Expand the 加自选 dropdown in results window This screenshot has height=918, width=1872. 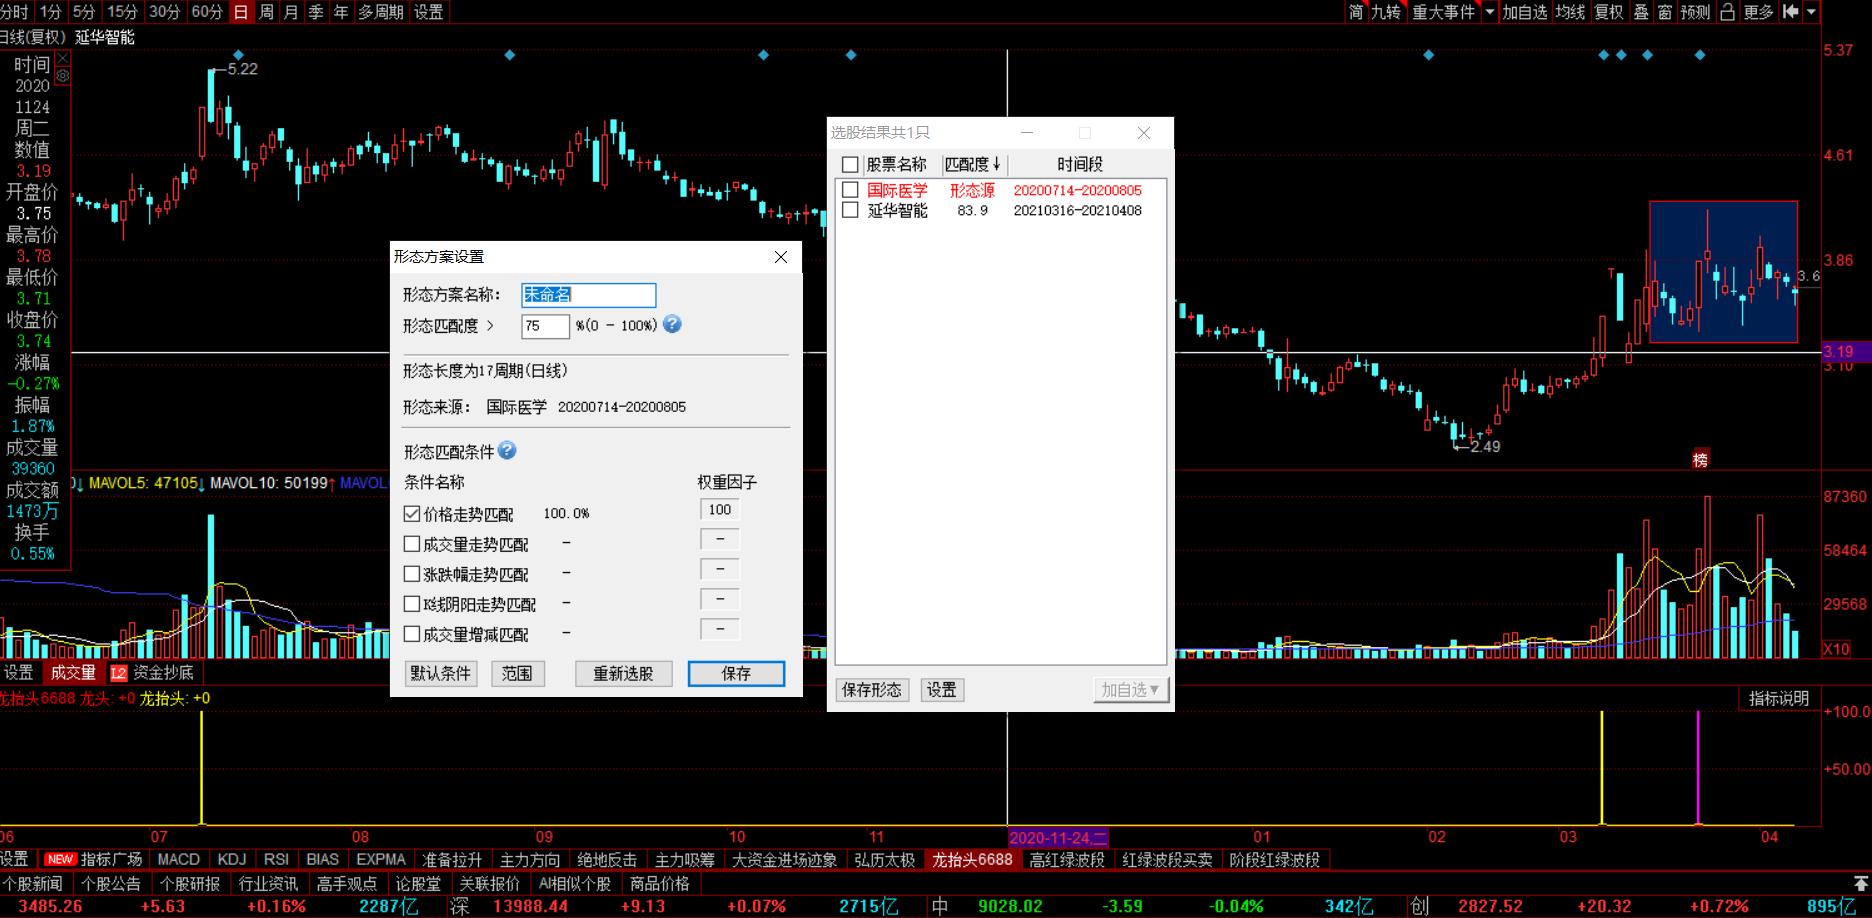pyautogui.click(x=1155, y=689)
